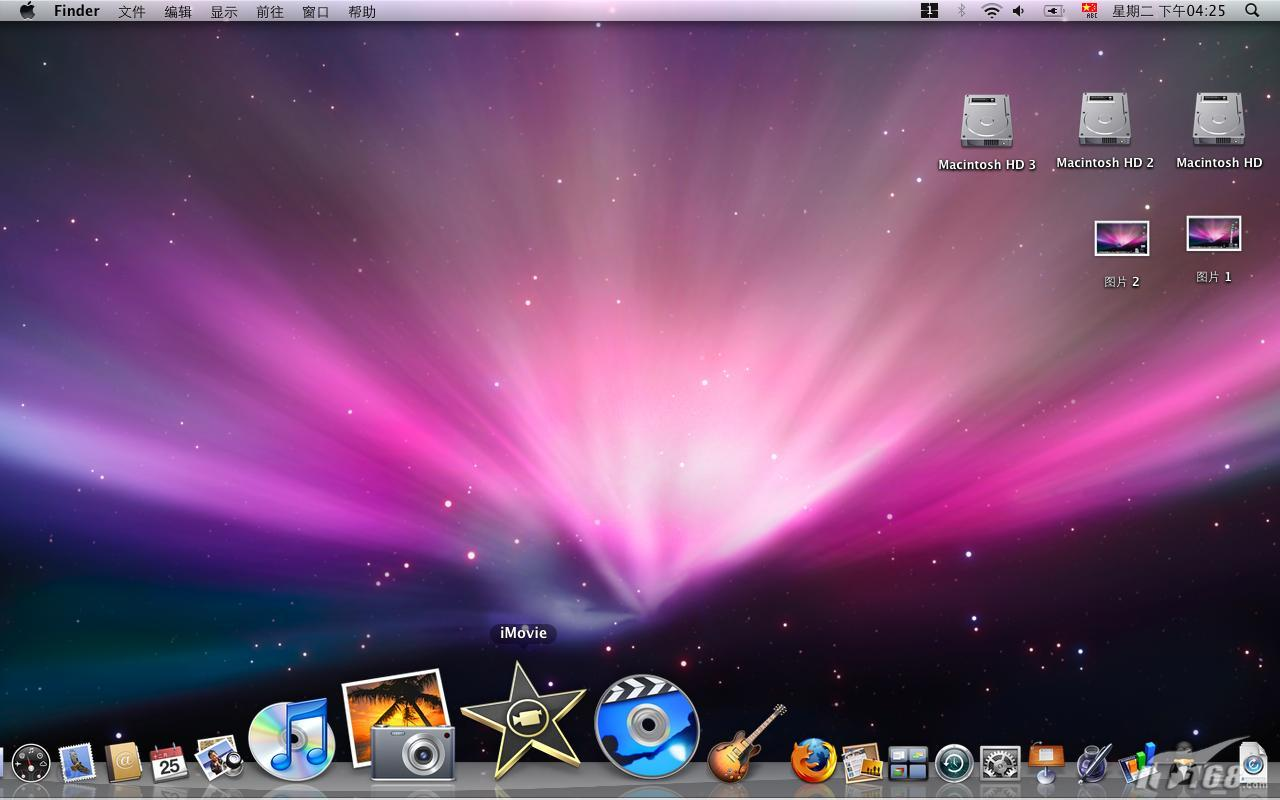Select the 图片 2 image thumbnail
This screenshot has height=800, width=1280.
point(1121,238)
